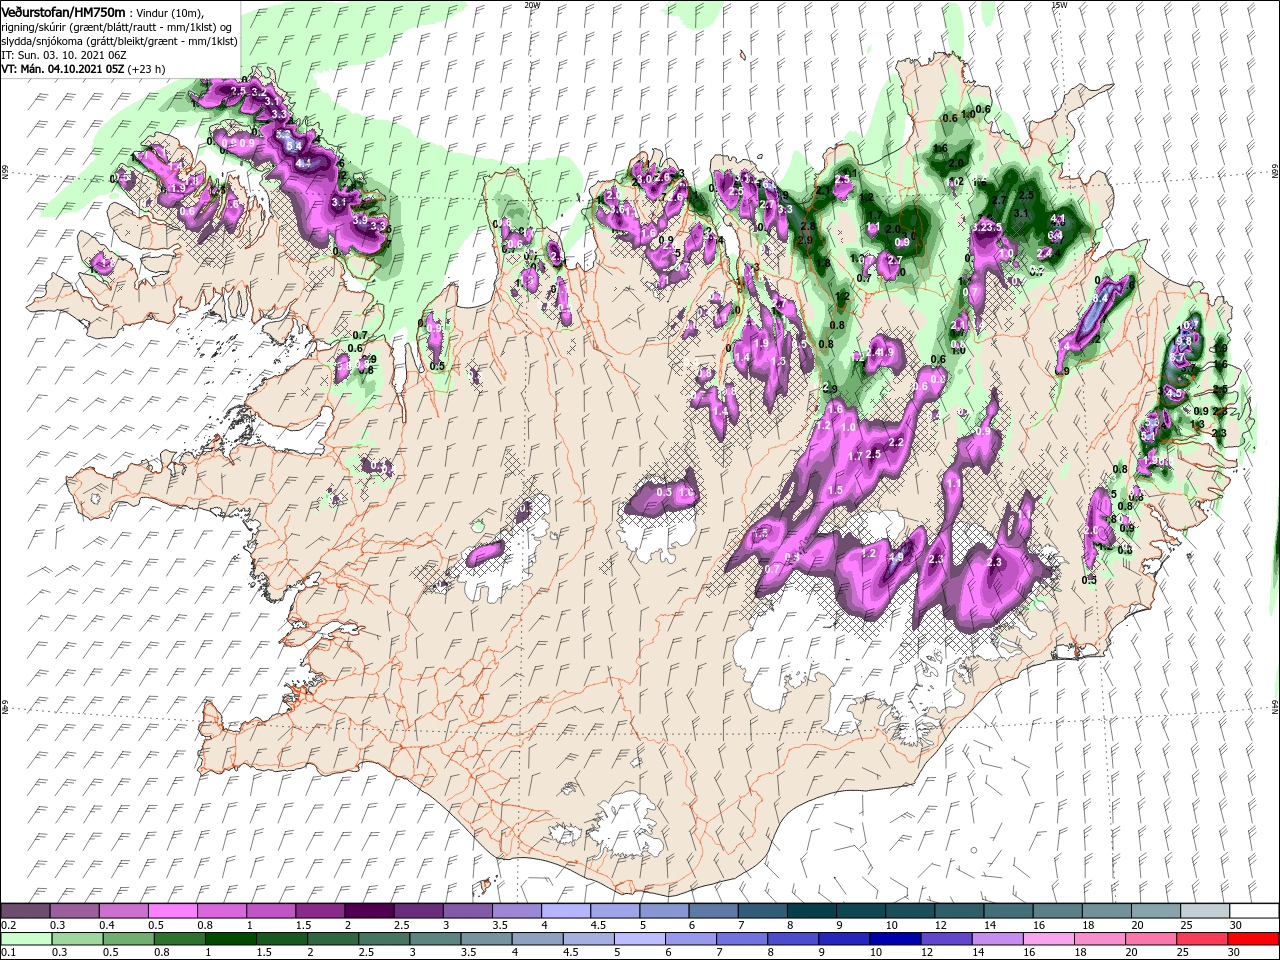This screenshot has width=1280, height=960.
Task: Select bottom legend bright red swatch after 30
Action: coord(1252,939)
